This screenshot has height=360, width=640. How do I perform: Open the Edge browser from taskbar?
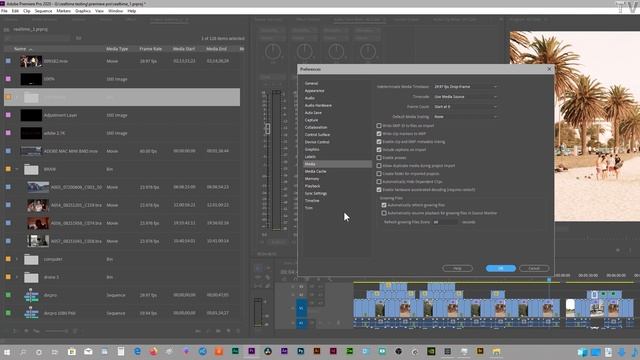pyautogui.click(x=137, y=351)
